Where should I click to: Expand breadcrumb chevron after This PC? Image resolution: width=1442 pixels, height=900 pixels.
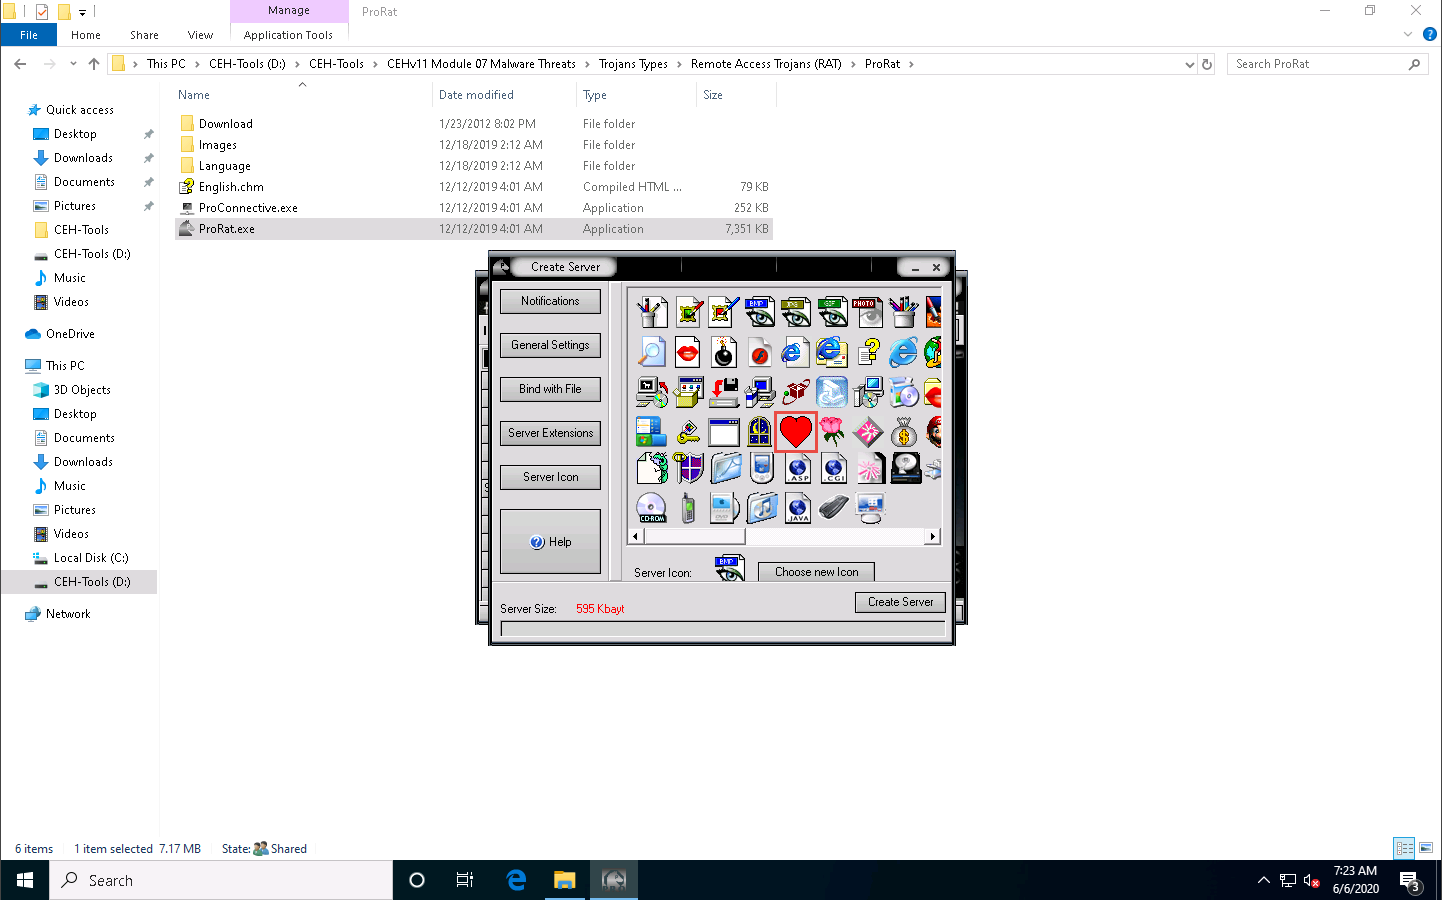[x=197, y=64]
